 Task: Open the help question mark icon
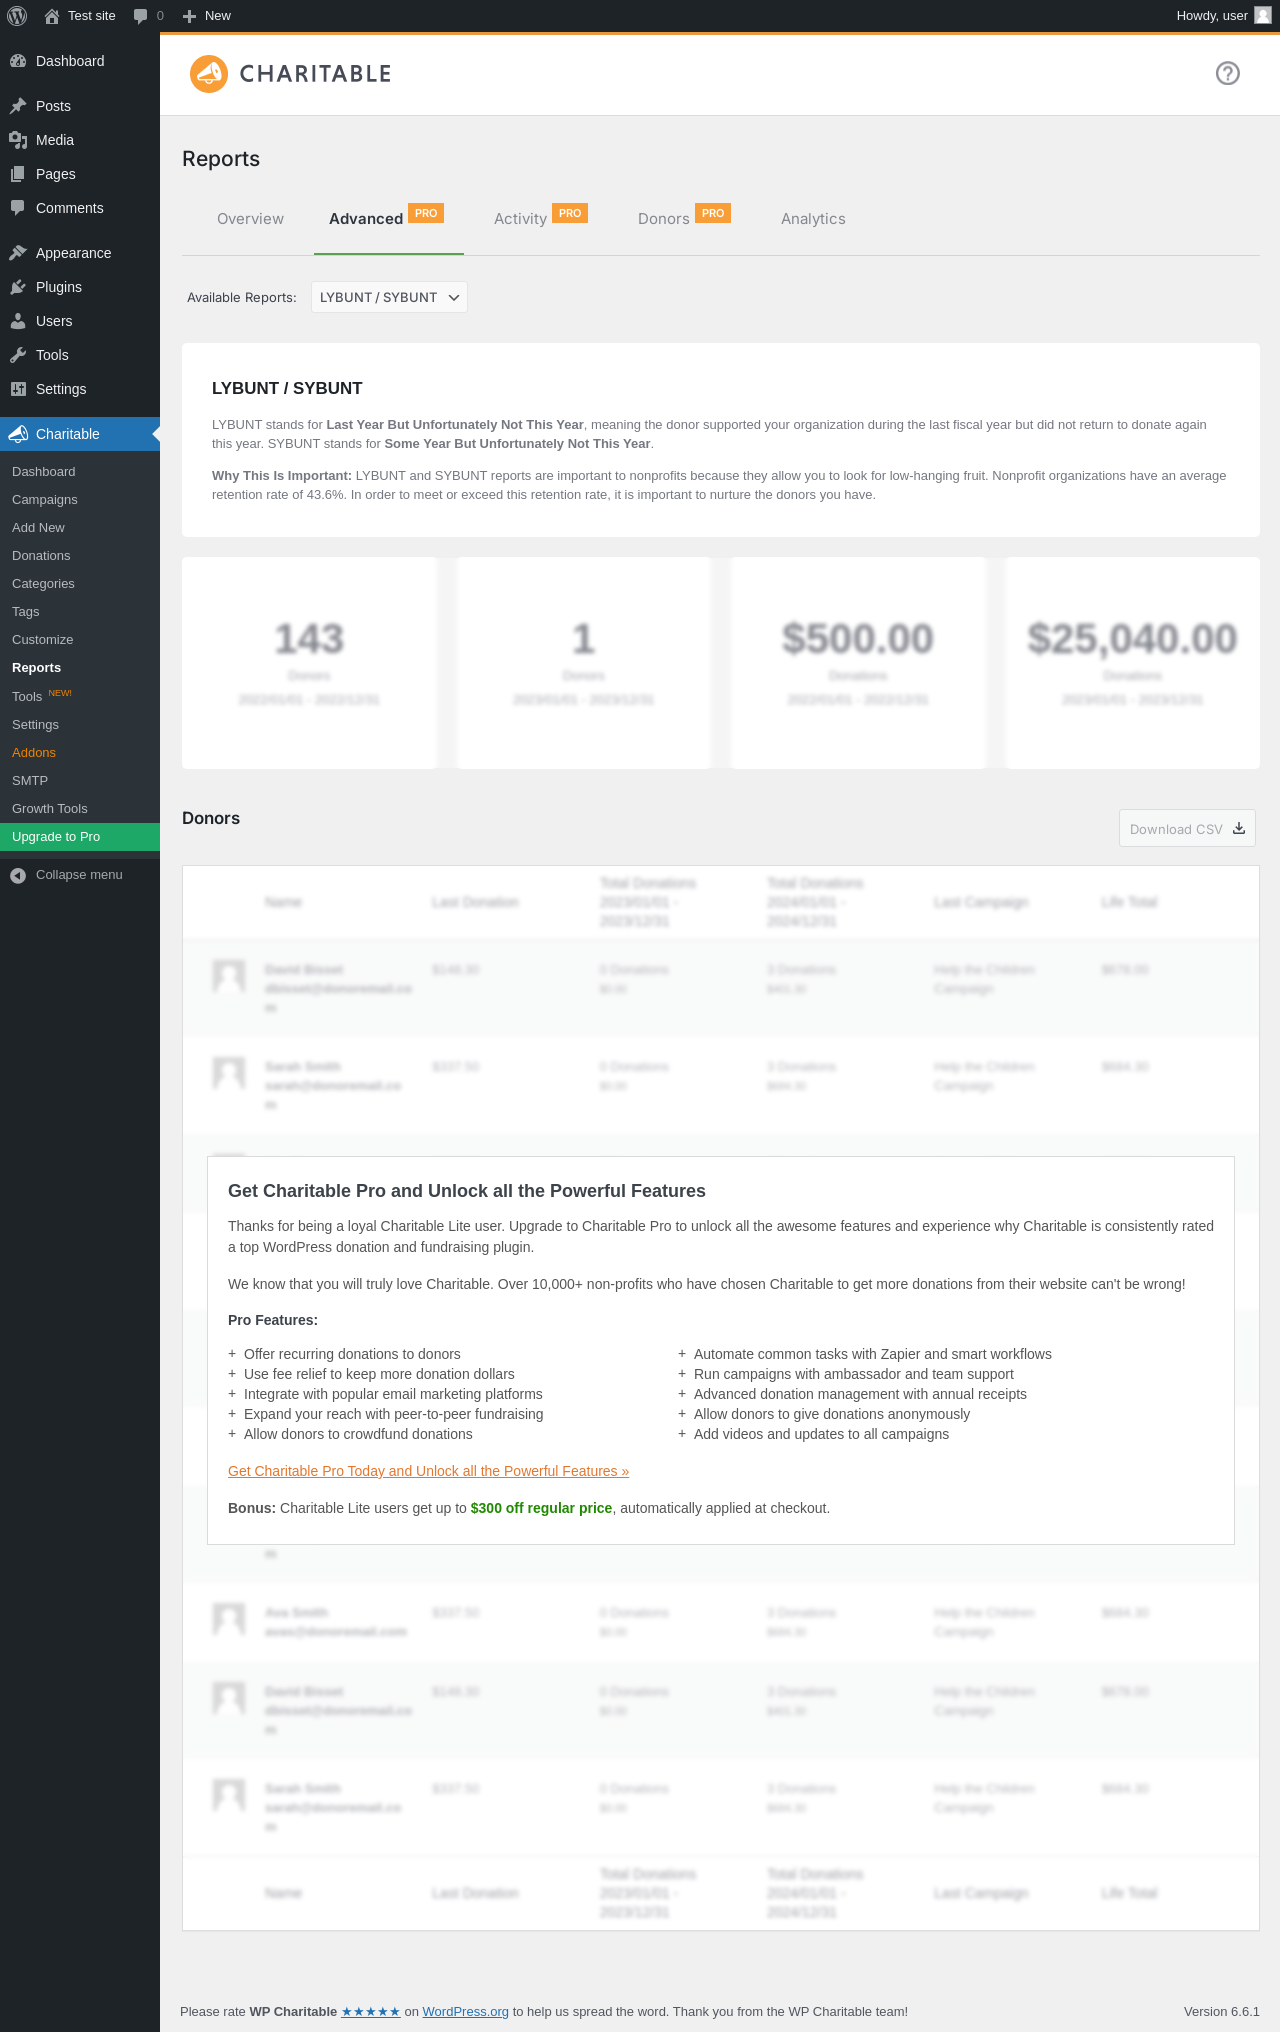point(1228,73)
